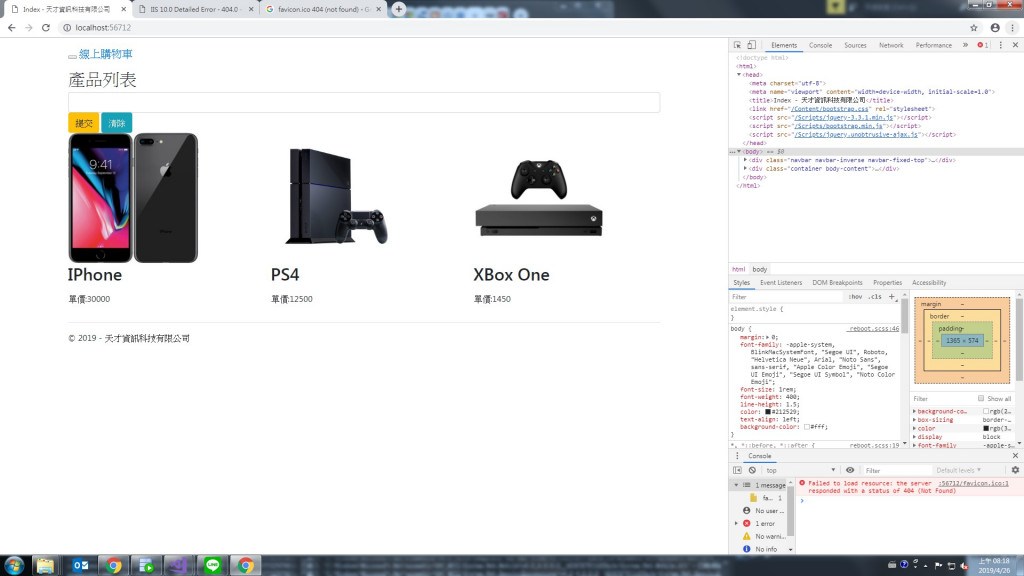Screen dimensions: 1024x576
Task: Create live expression eye icon
Action: [850, 470]
